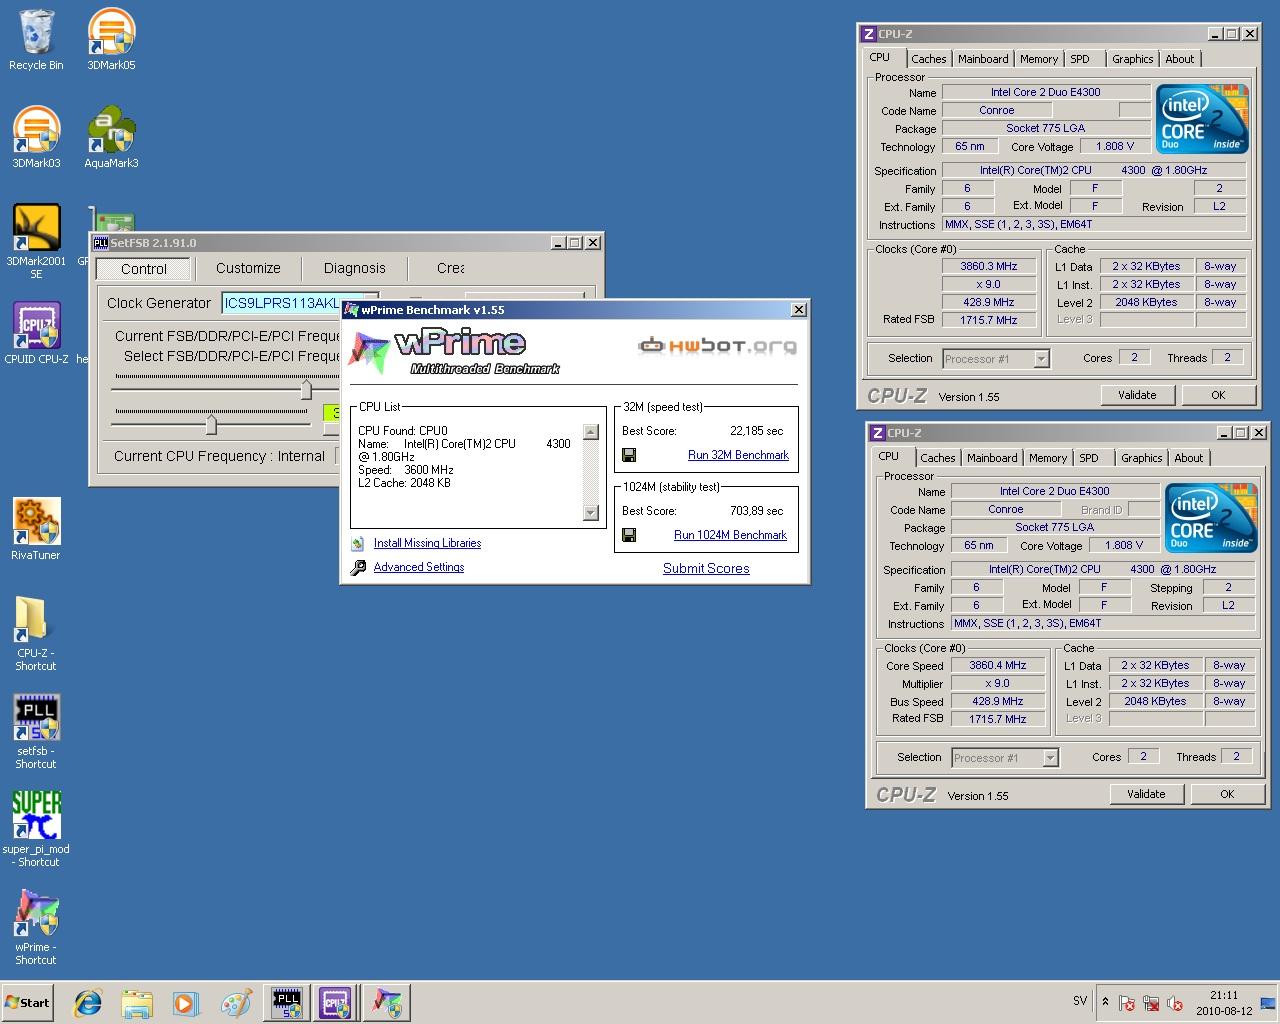Open Caches tab in top CPU-Z window
Screen dimensions: 1280x1024
click(928, 59)
